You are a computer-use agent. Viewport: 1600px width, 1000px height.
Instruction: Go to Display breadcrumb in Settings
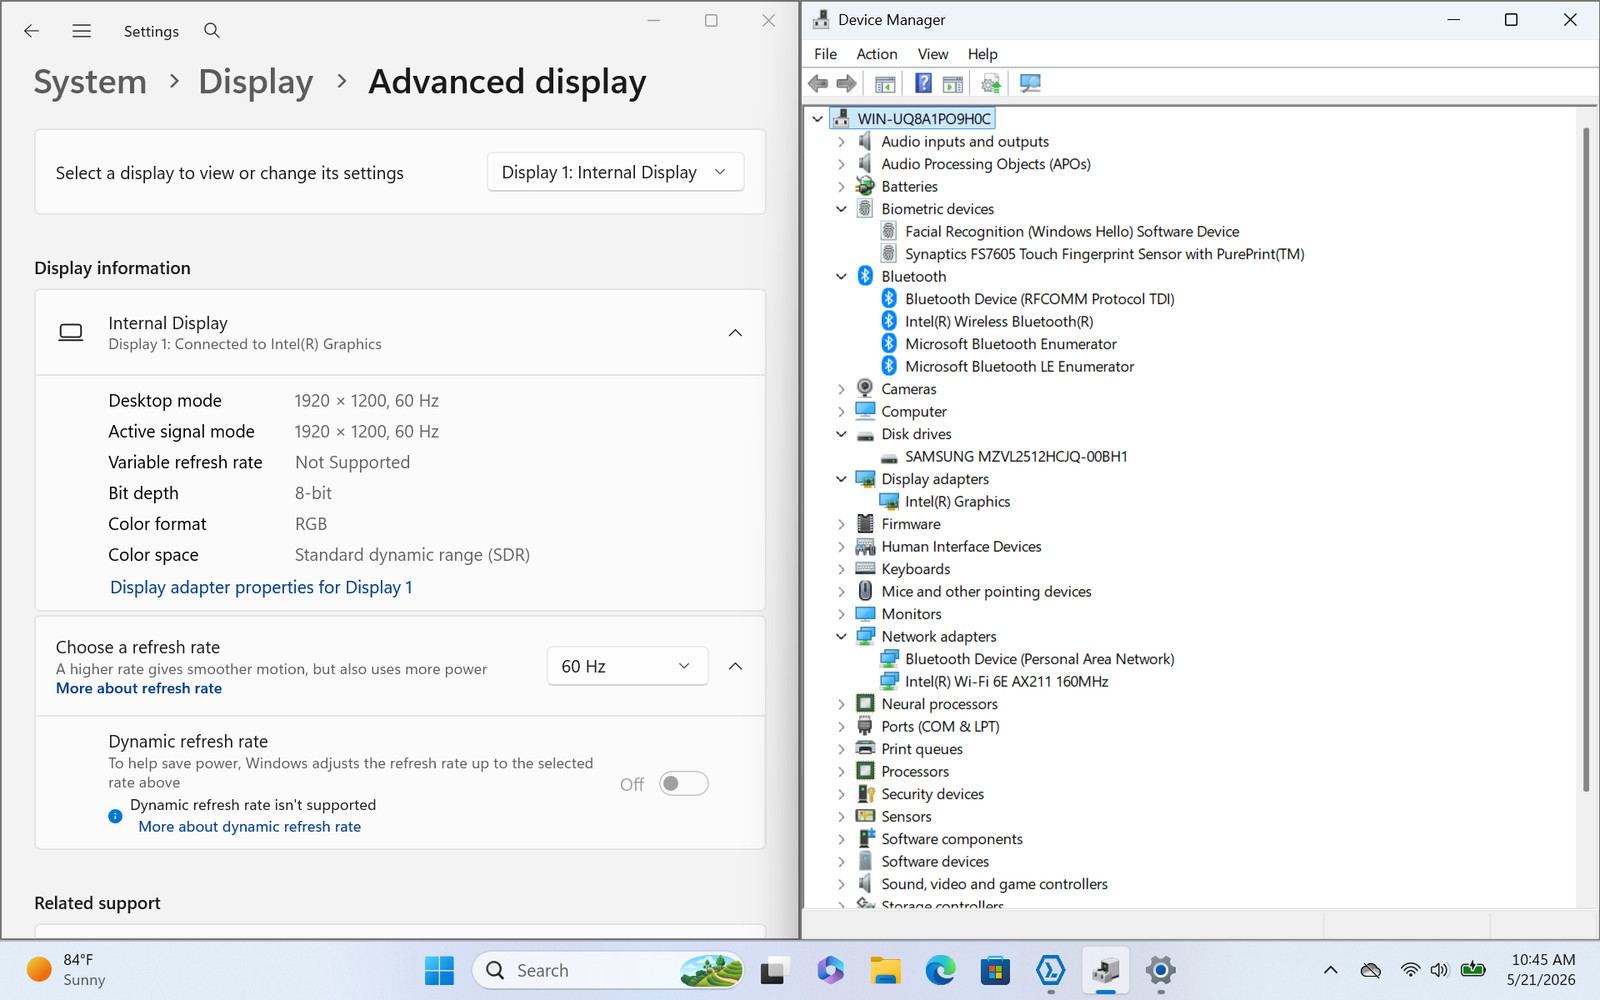point(256,82)
